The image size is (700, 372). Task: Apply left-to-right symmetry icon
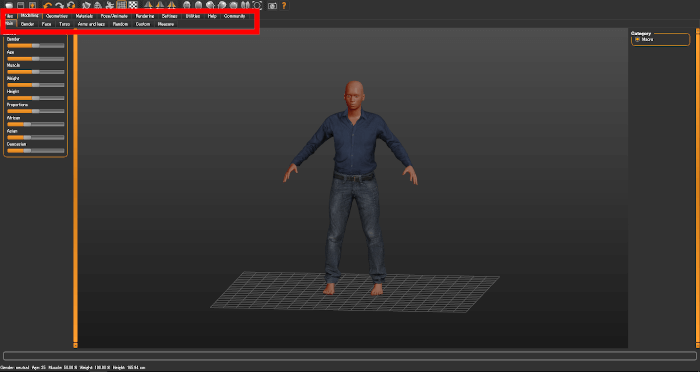click(x=160, y=5)
